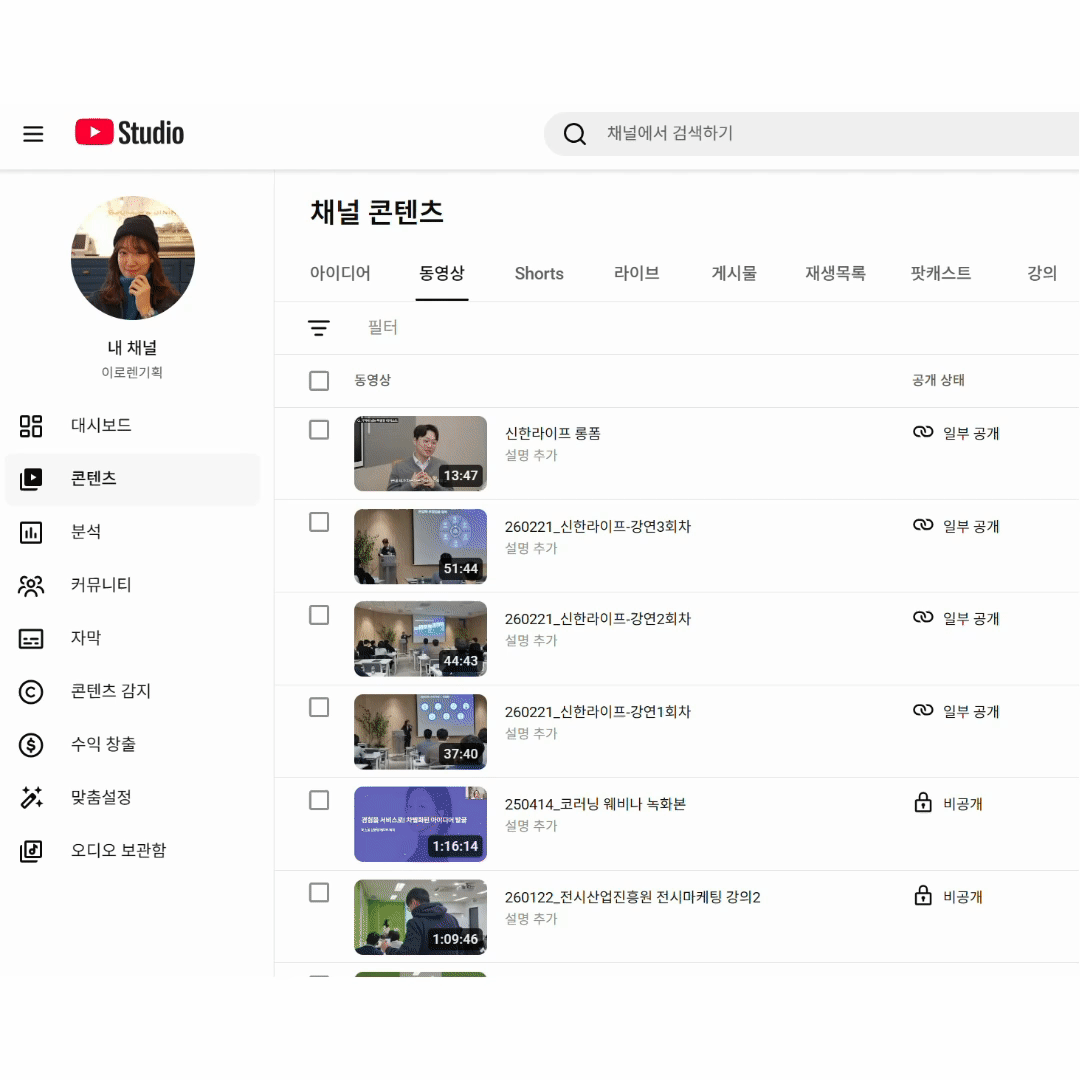Click the YouTube Studio logo
1080x1080 pixels.
pyautogui.click(x=129, y=132)
